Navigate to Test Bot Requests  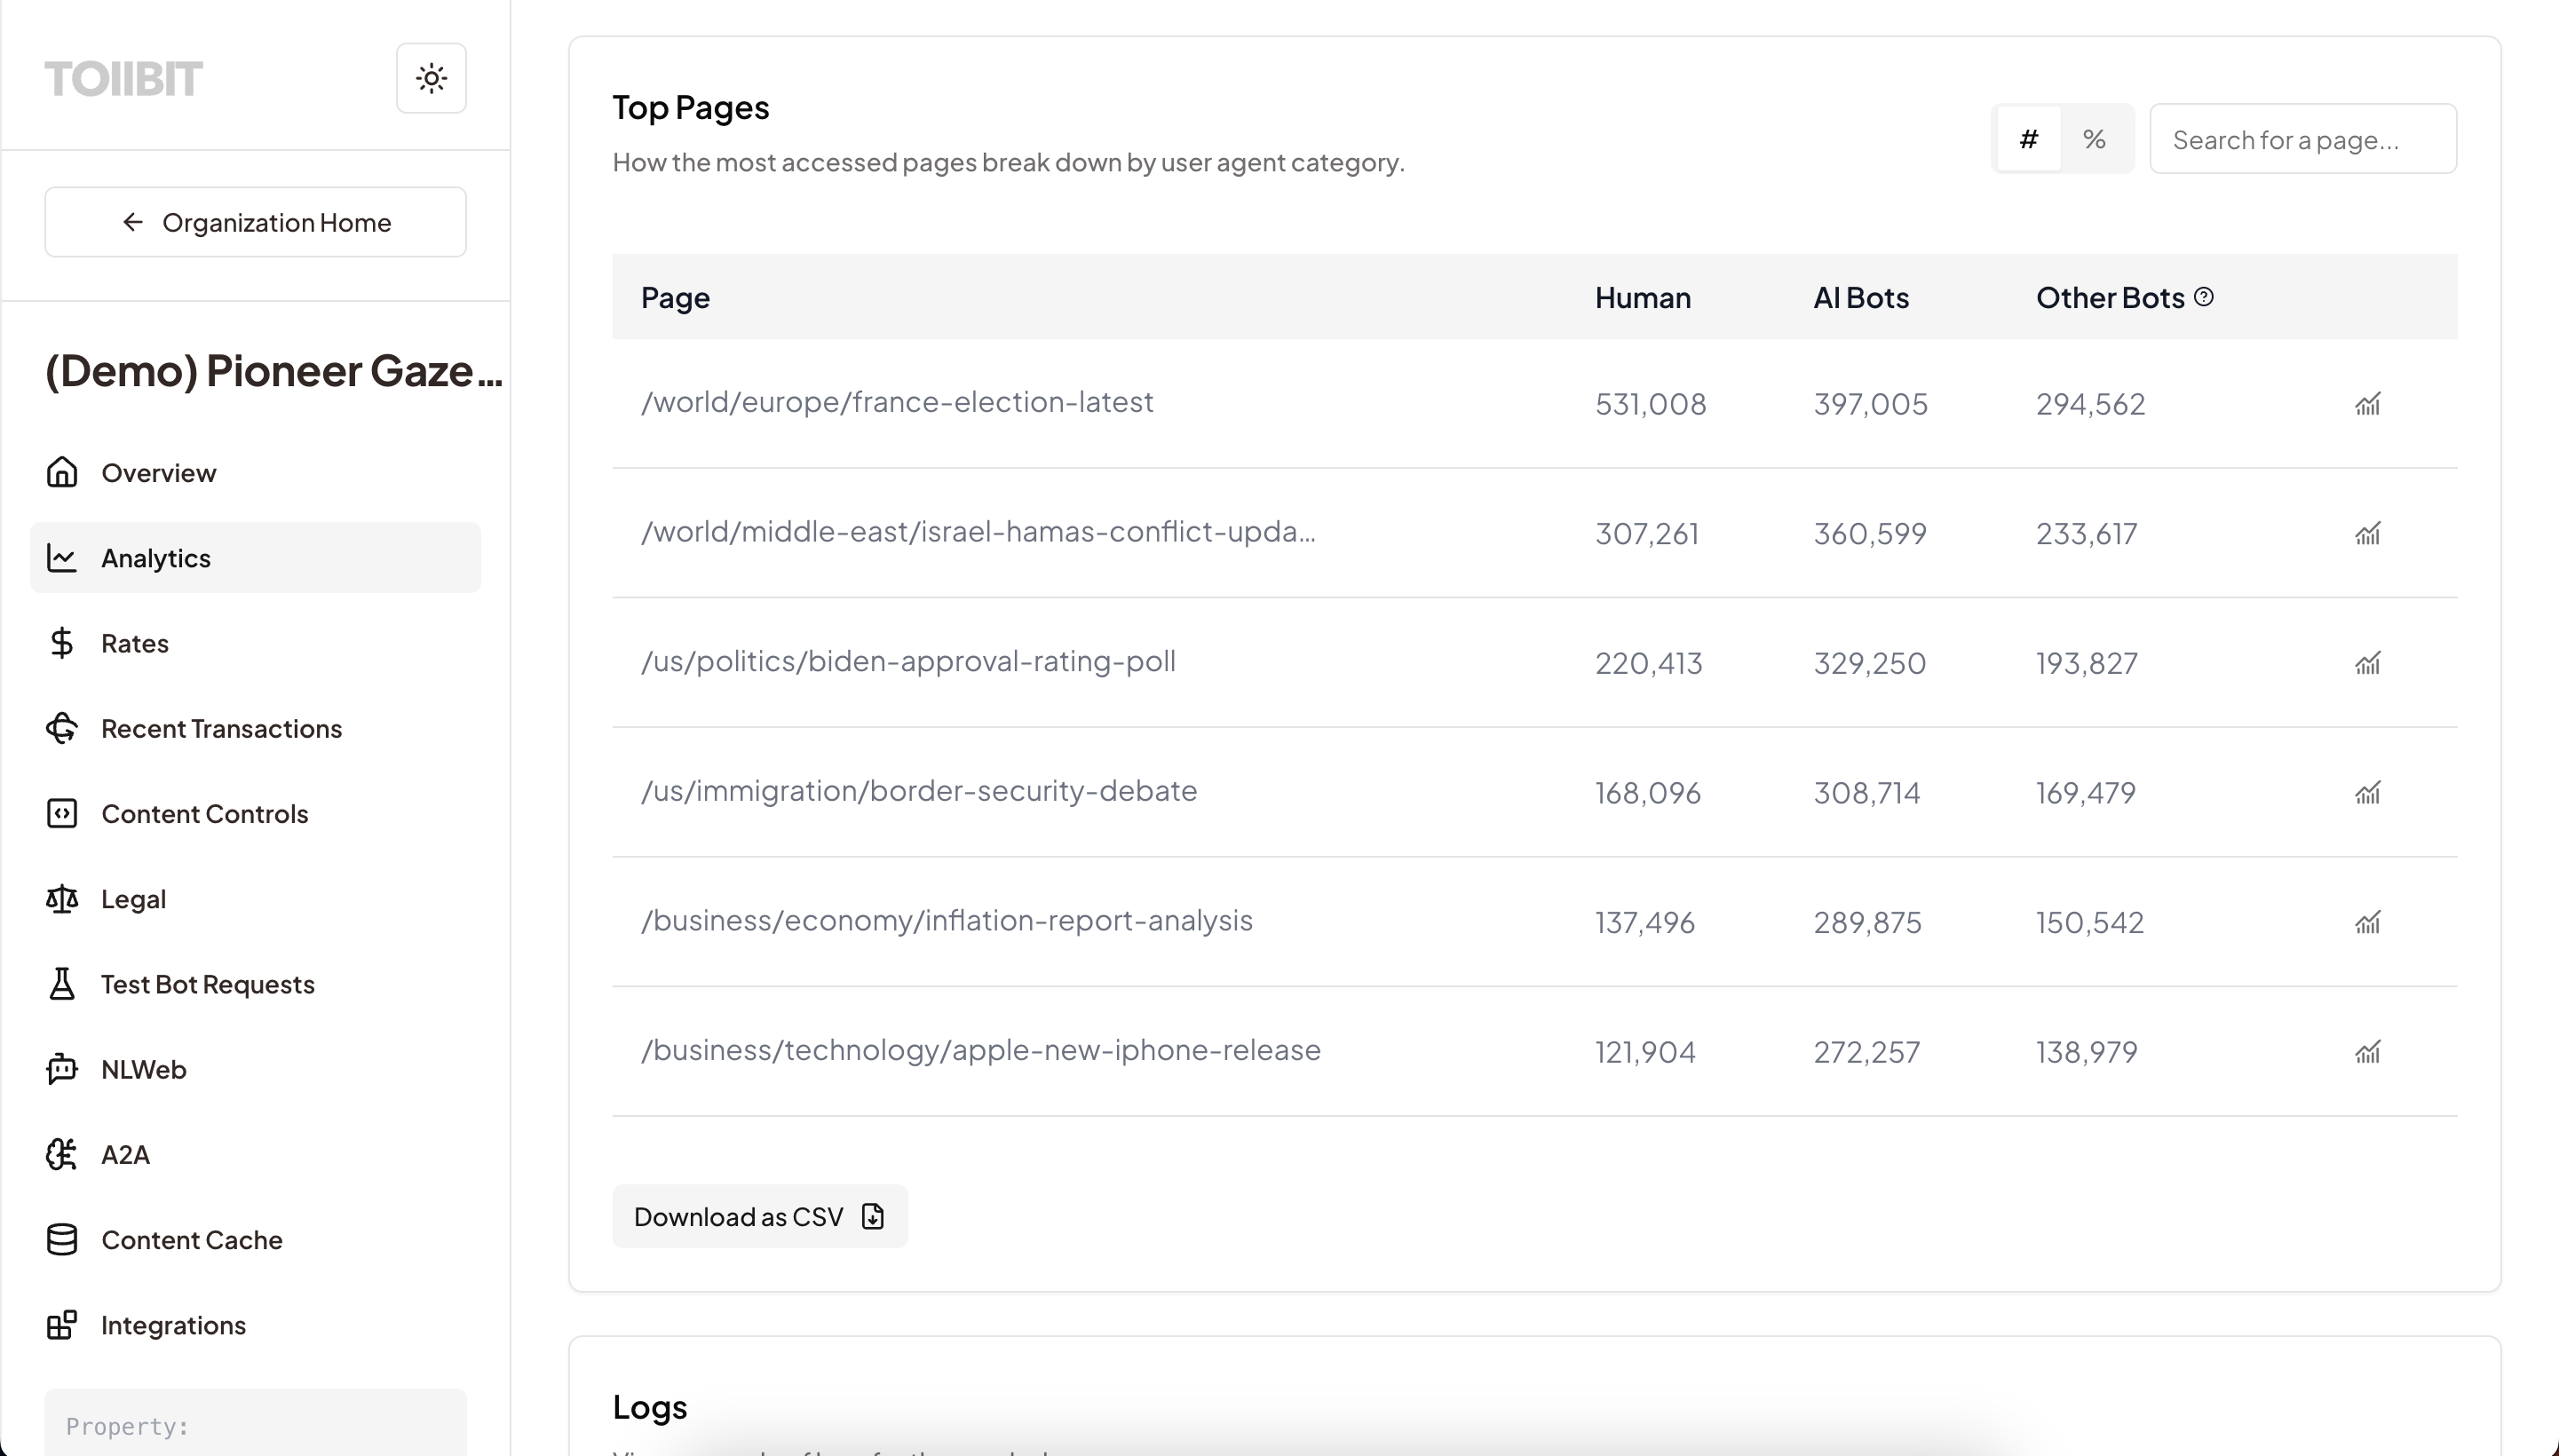[207, 985]
